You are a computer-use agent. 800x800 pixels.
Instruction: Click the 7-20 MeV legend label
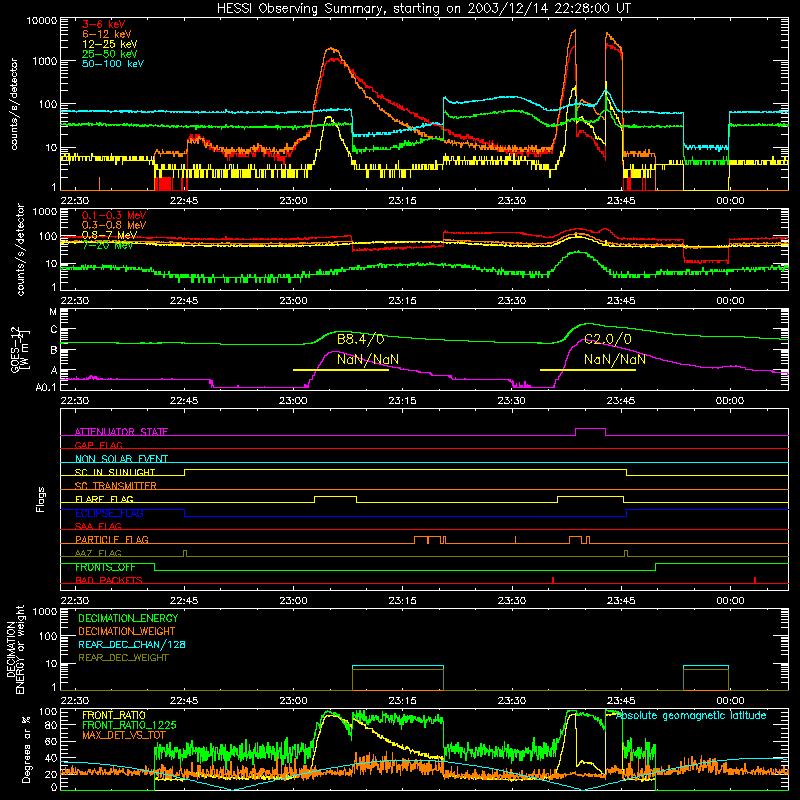click(107, 245)
